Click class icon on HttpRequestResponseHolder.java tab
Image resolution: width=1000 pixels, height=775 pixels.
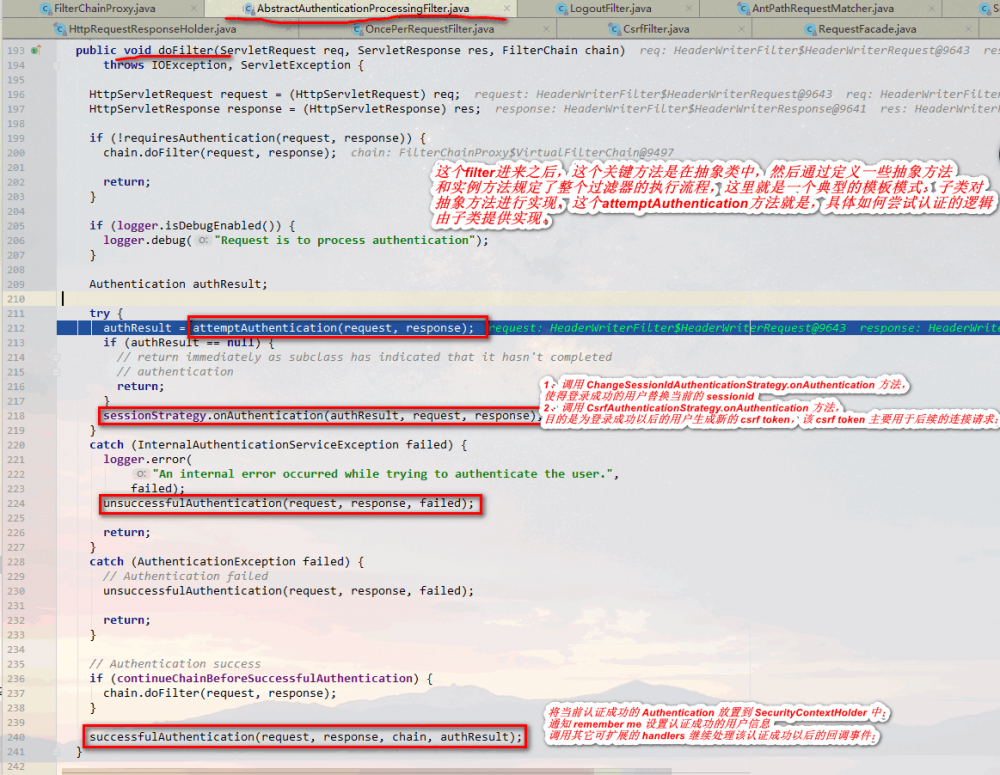tap(60, 29)
